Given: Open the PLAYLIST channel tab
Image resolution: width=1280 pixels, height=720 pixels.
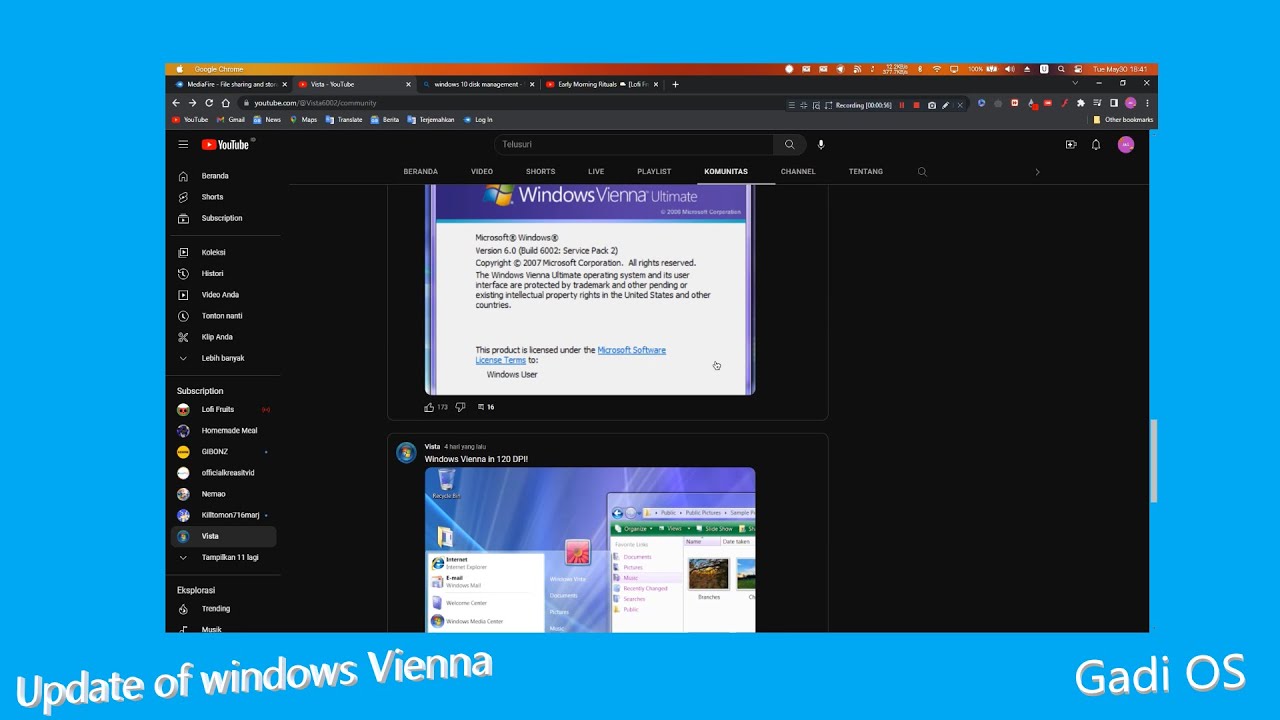Looking at the screenshot, I should [654, 171].
